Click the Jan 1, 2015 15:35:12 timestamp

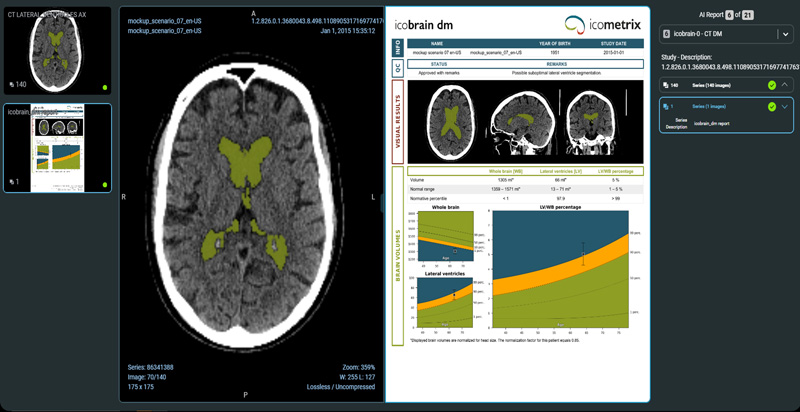(x=348, y=31)
